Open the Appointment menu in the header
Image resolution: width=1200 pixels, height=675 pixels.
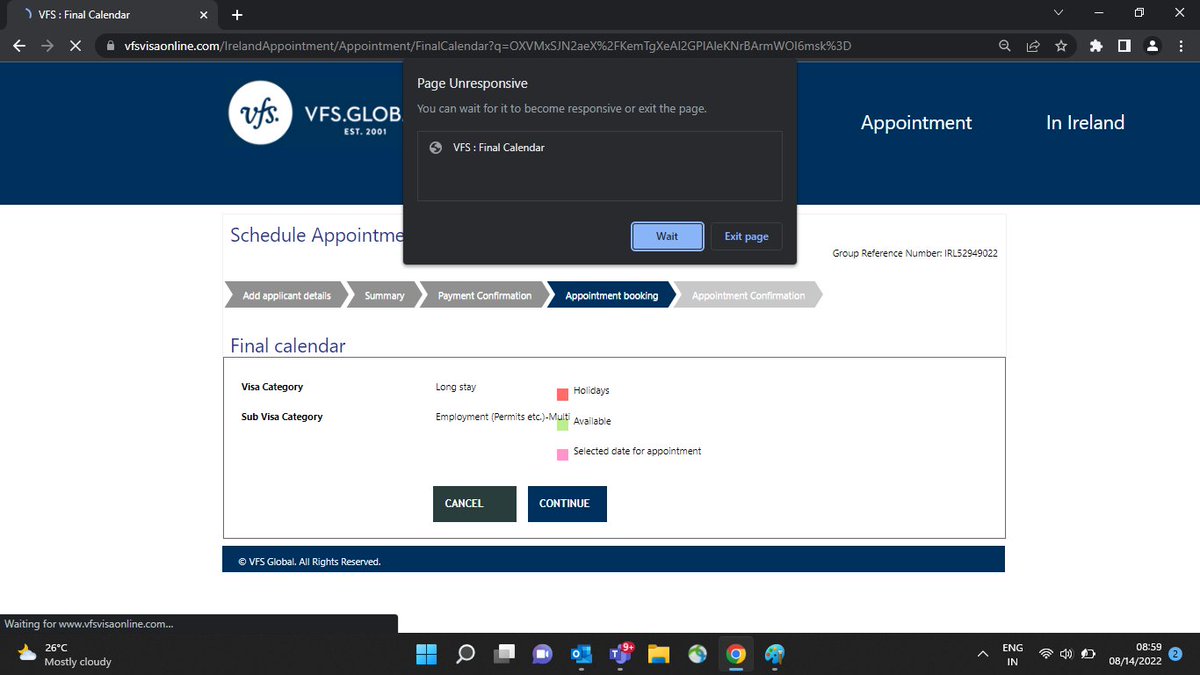[916, 122]
